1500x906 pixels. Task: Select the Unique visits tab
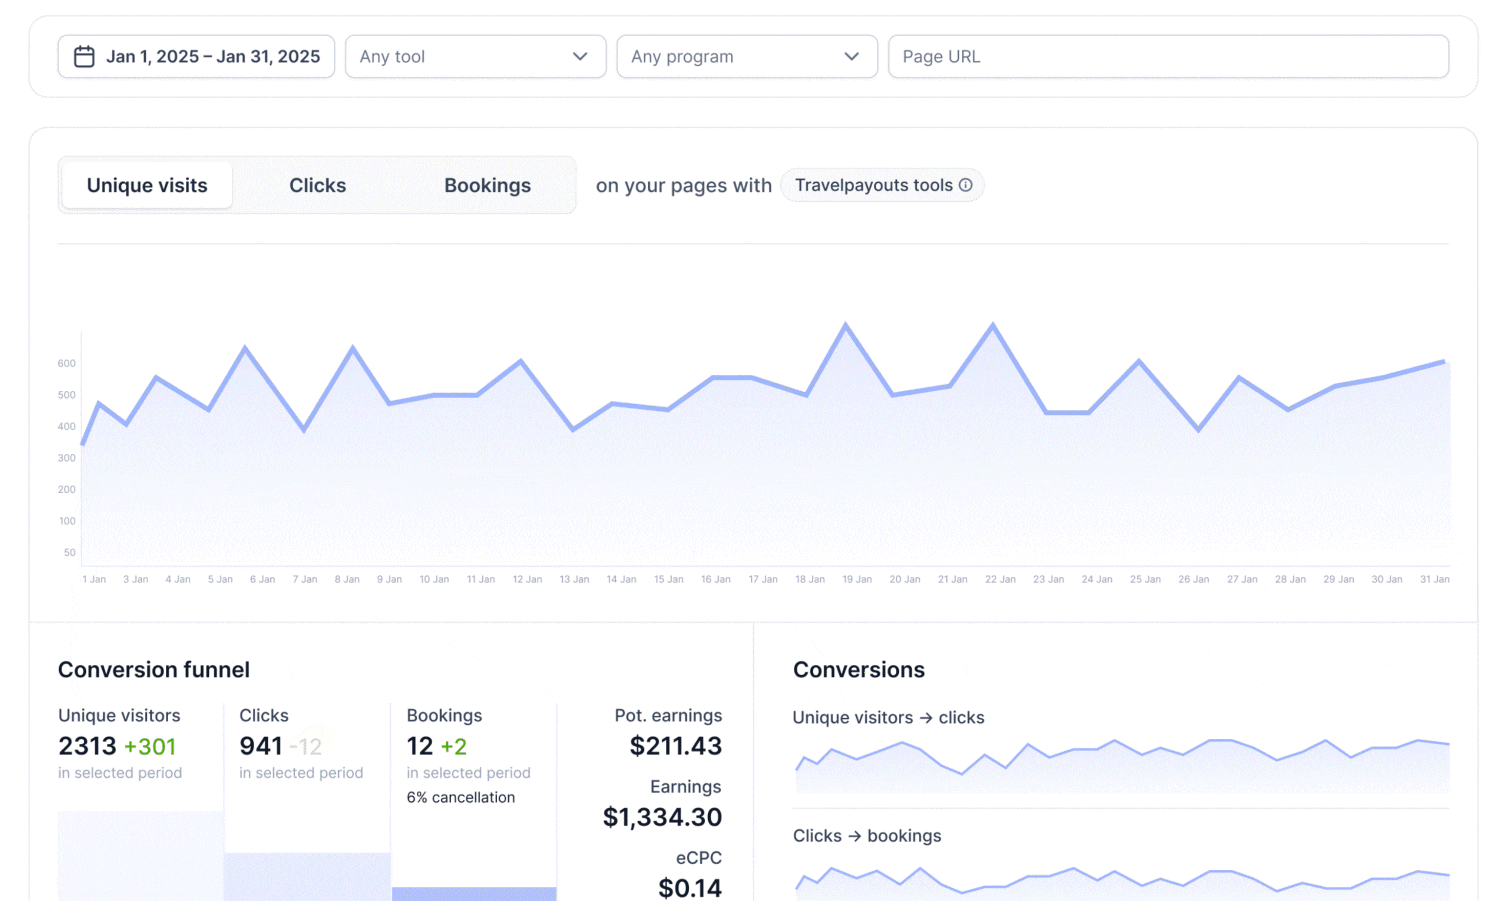coord(146,185)
